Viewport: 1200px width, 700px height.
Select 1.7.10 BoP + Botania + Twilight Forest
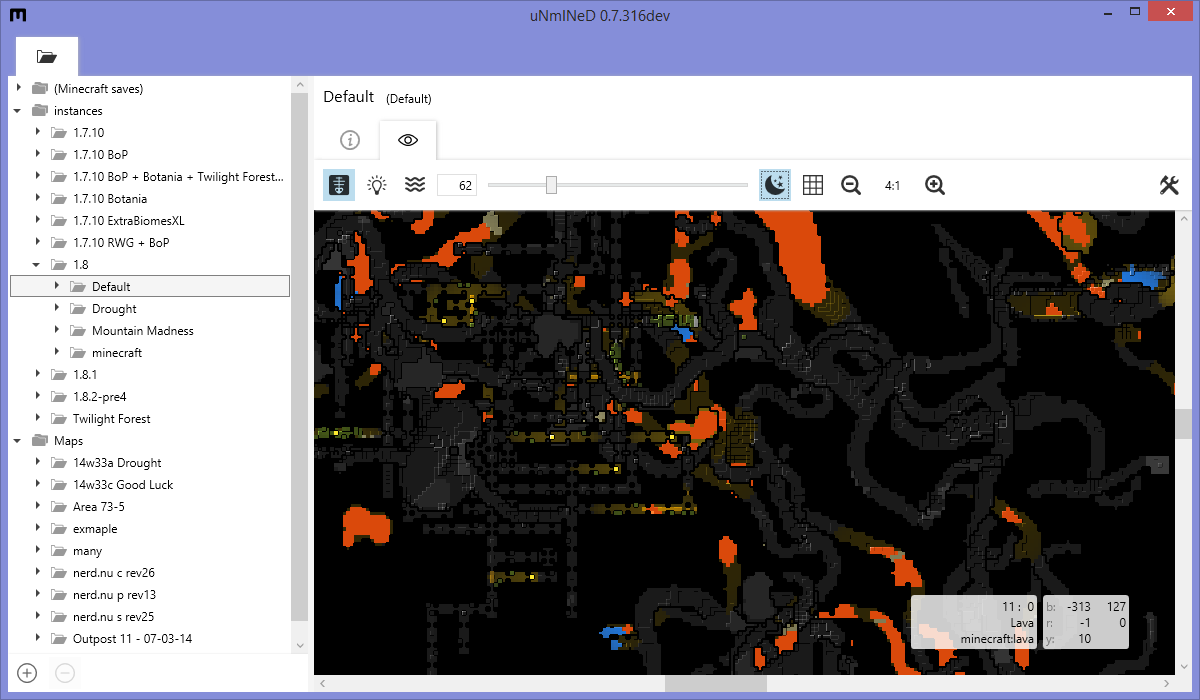point(178,176)
